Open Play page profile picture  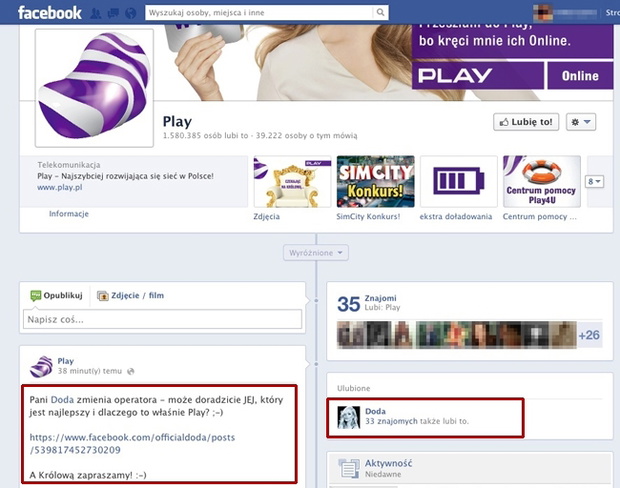(x=94, y=88)
